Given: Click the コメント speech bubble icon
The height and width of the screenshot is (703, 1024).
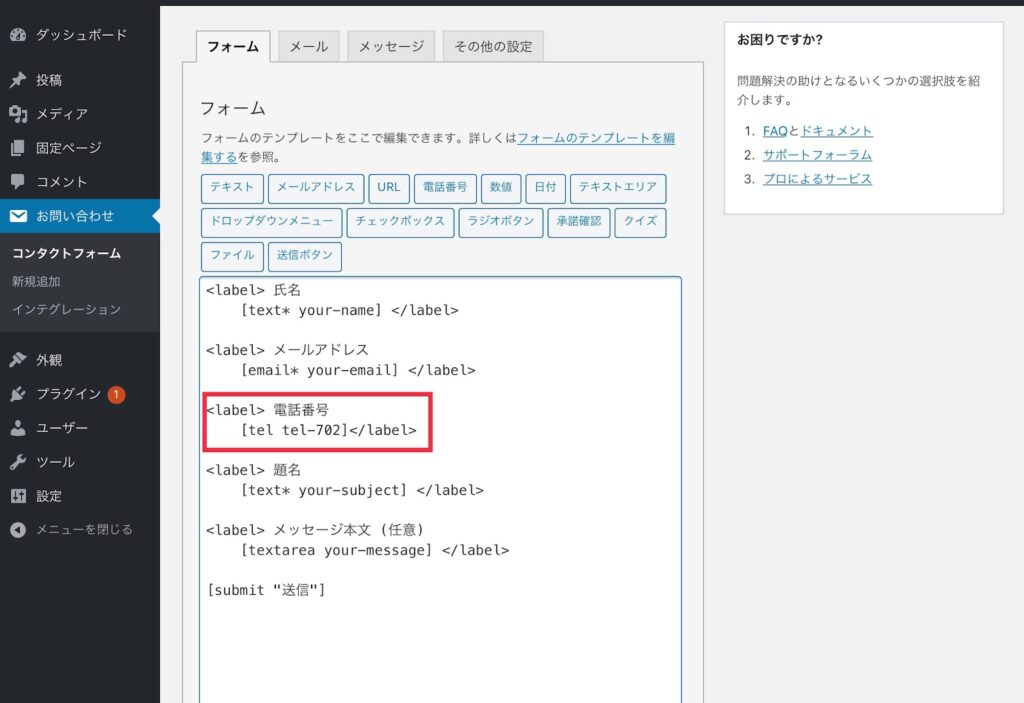Looking at the screenshot, I should (x=18, y=182).
